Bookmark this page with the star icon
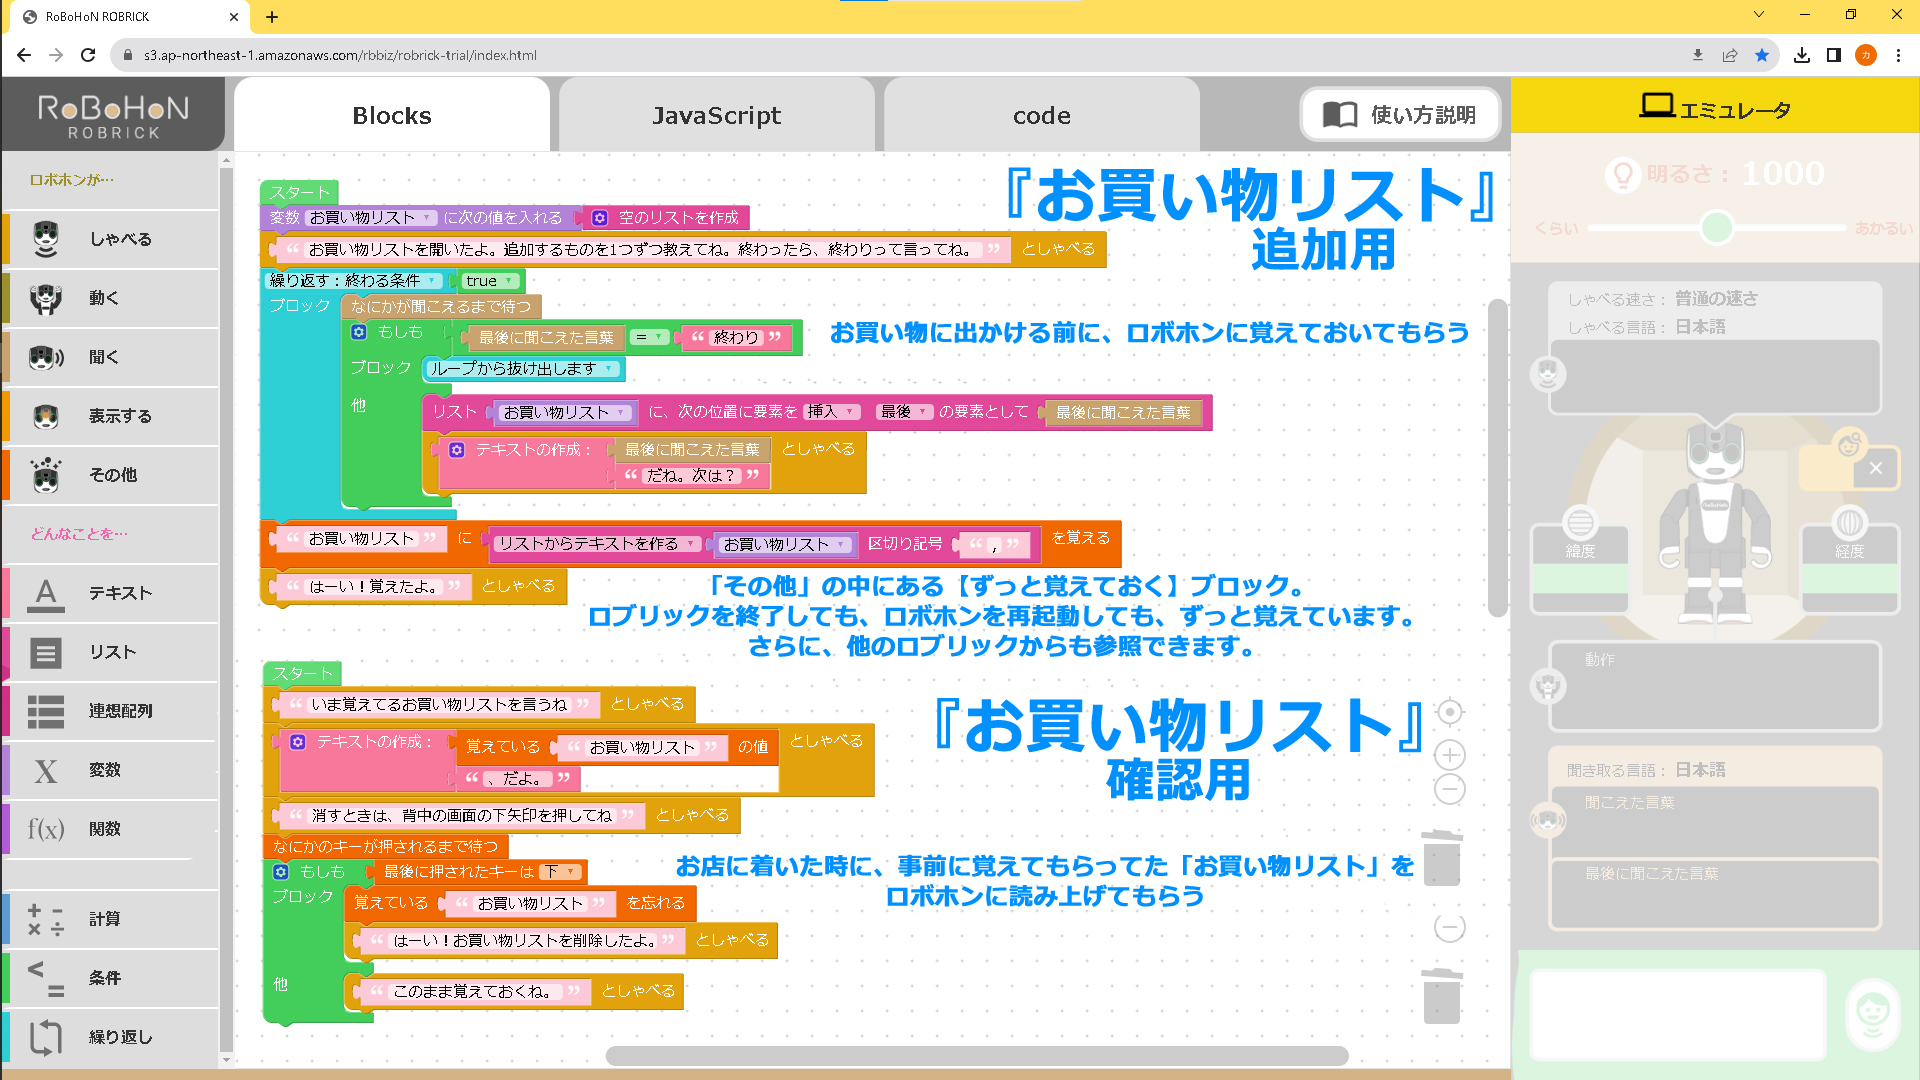This screenshot has height=1080, width=1920. pos(1762,55)
